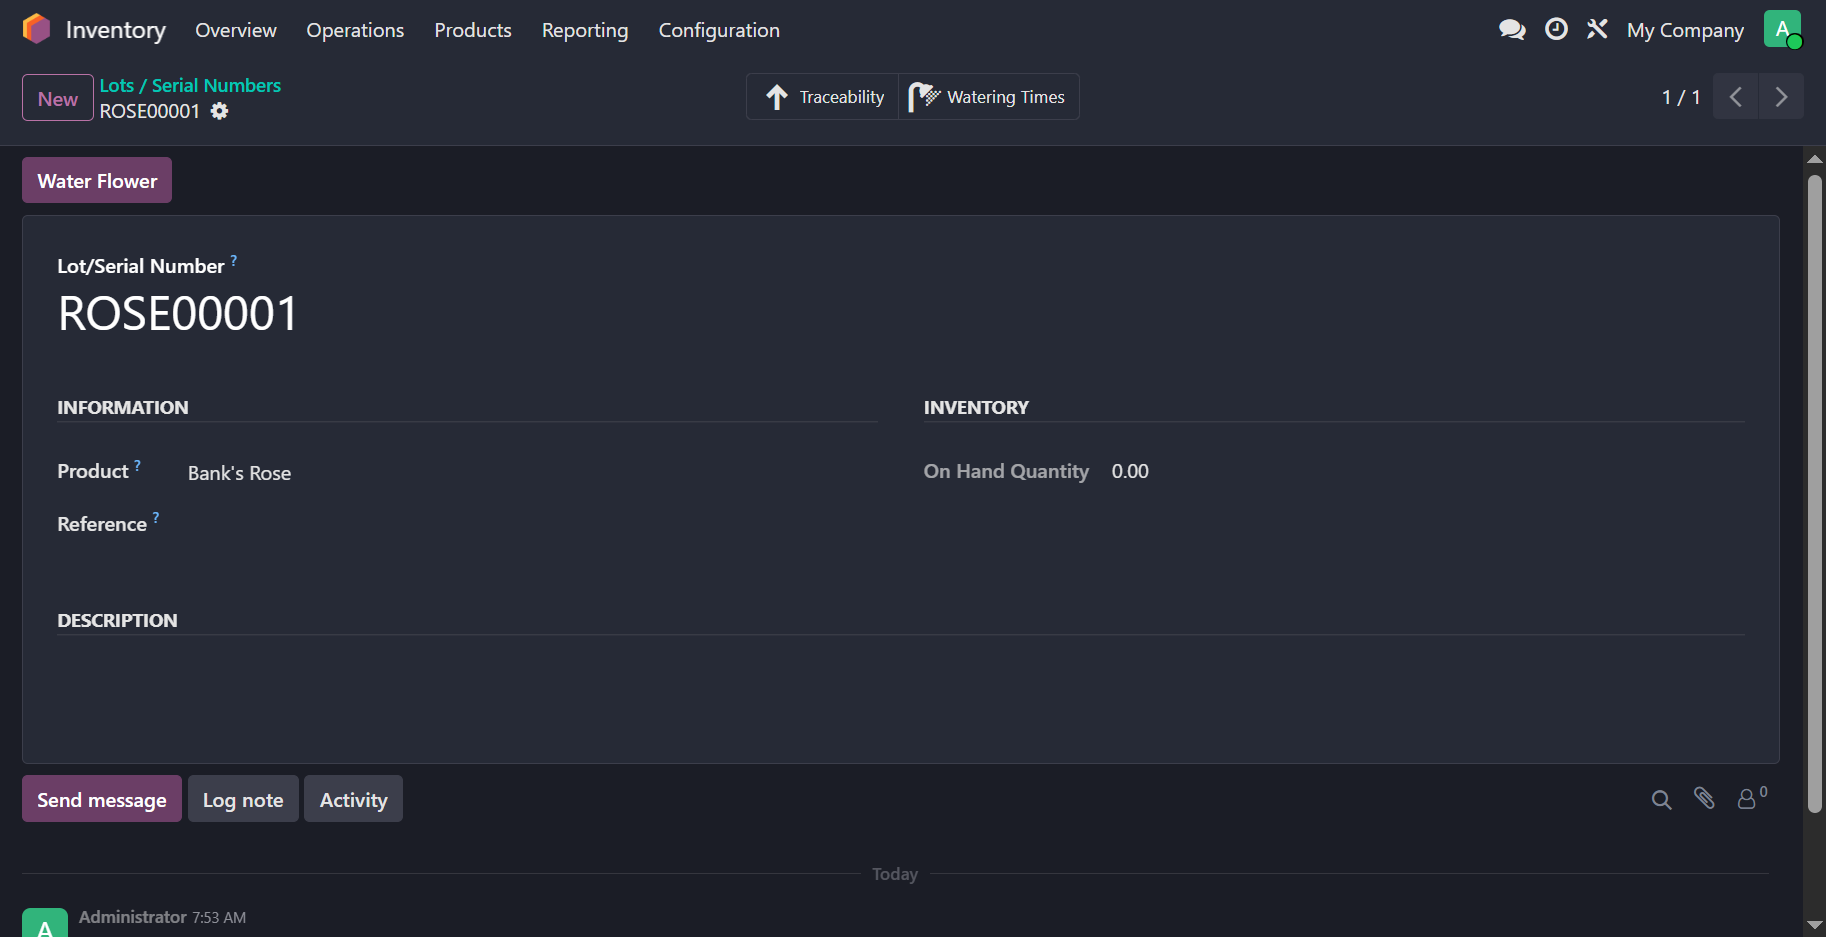Open the Operations menu
The height and width of the screenshot is (937, 1826).
point(355,30)
